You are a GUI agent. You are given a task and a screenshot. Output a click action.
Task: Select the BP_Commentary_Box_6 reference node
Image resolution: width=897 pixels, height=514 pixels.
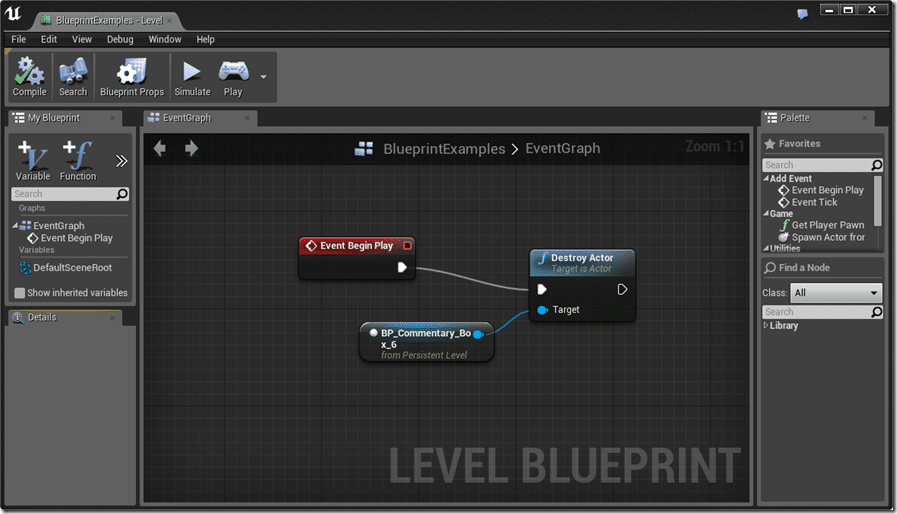[426, 342]
